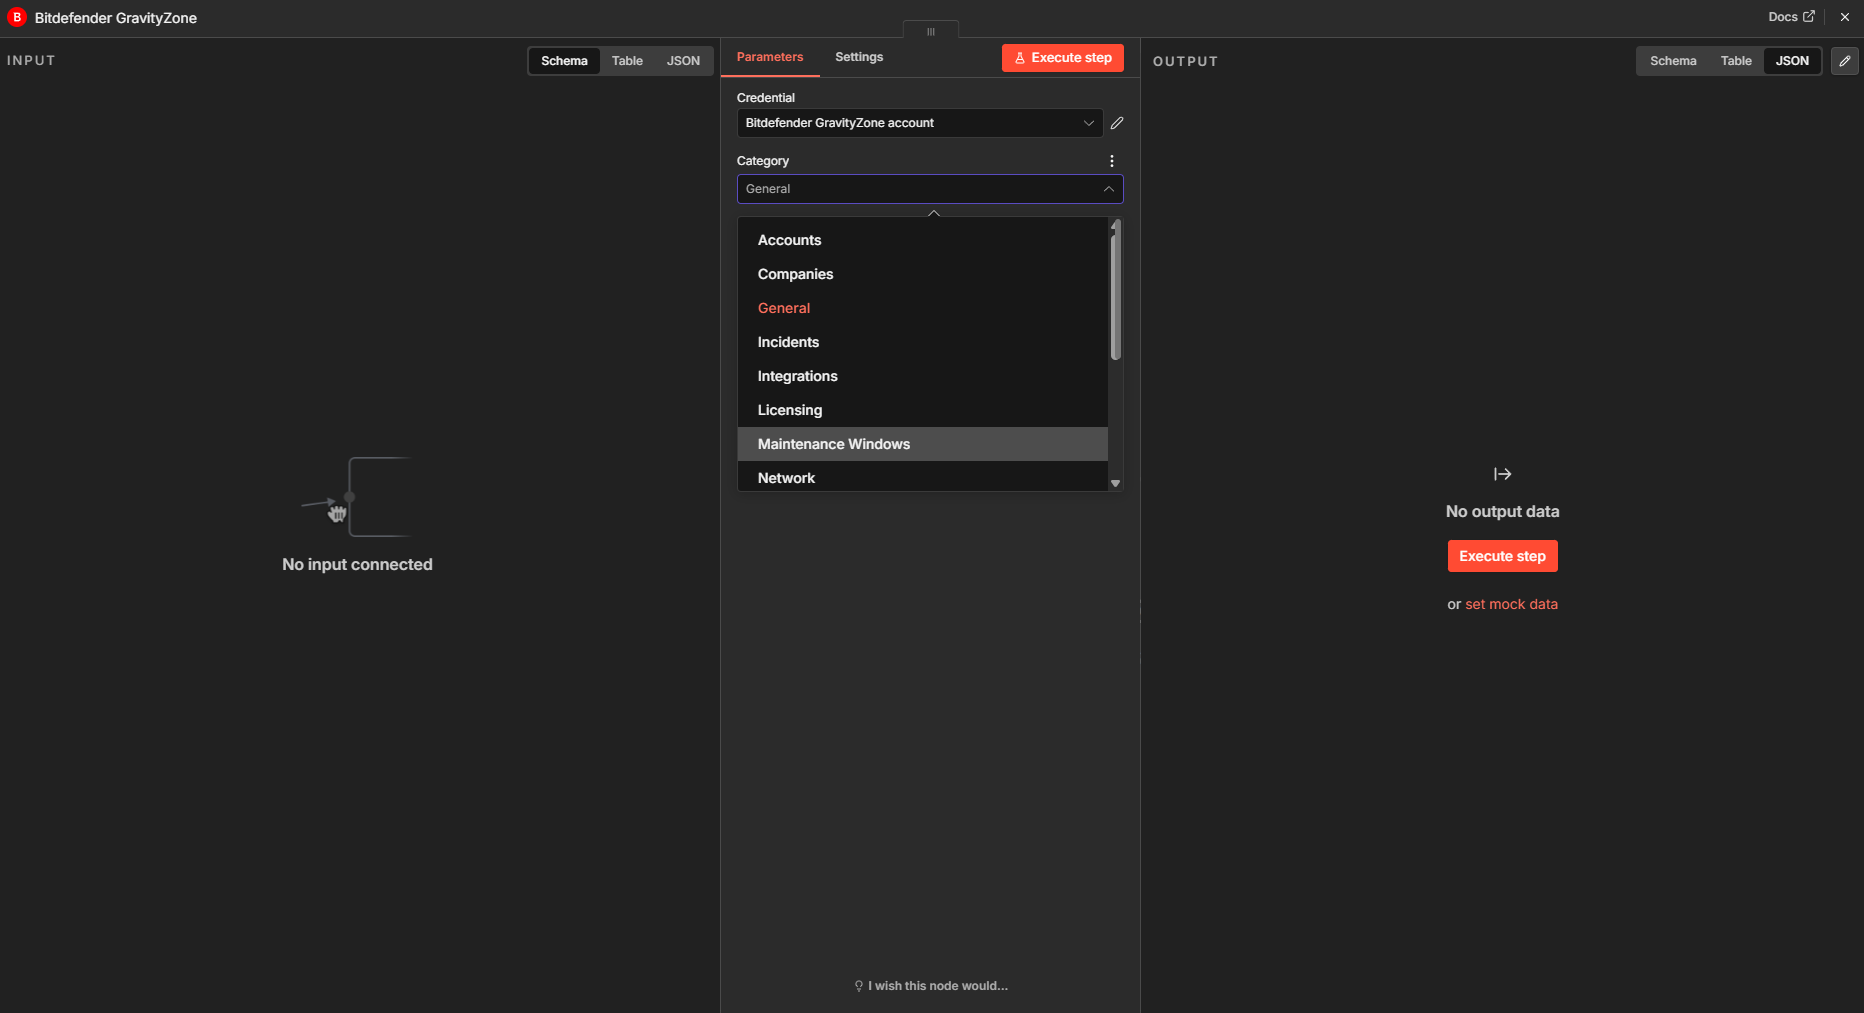The width and height of the screenshot is (1864, 1013).
Task: Click the no-output arrow icon
Action: 1502,474
